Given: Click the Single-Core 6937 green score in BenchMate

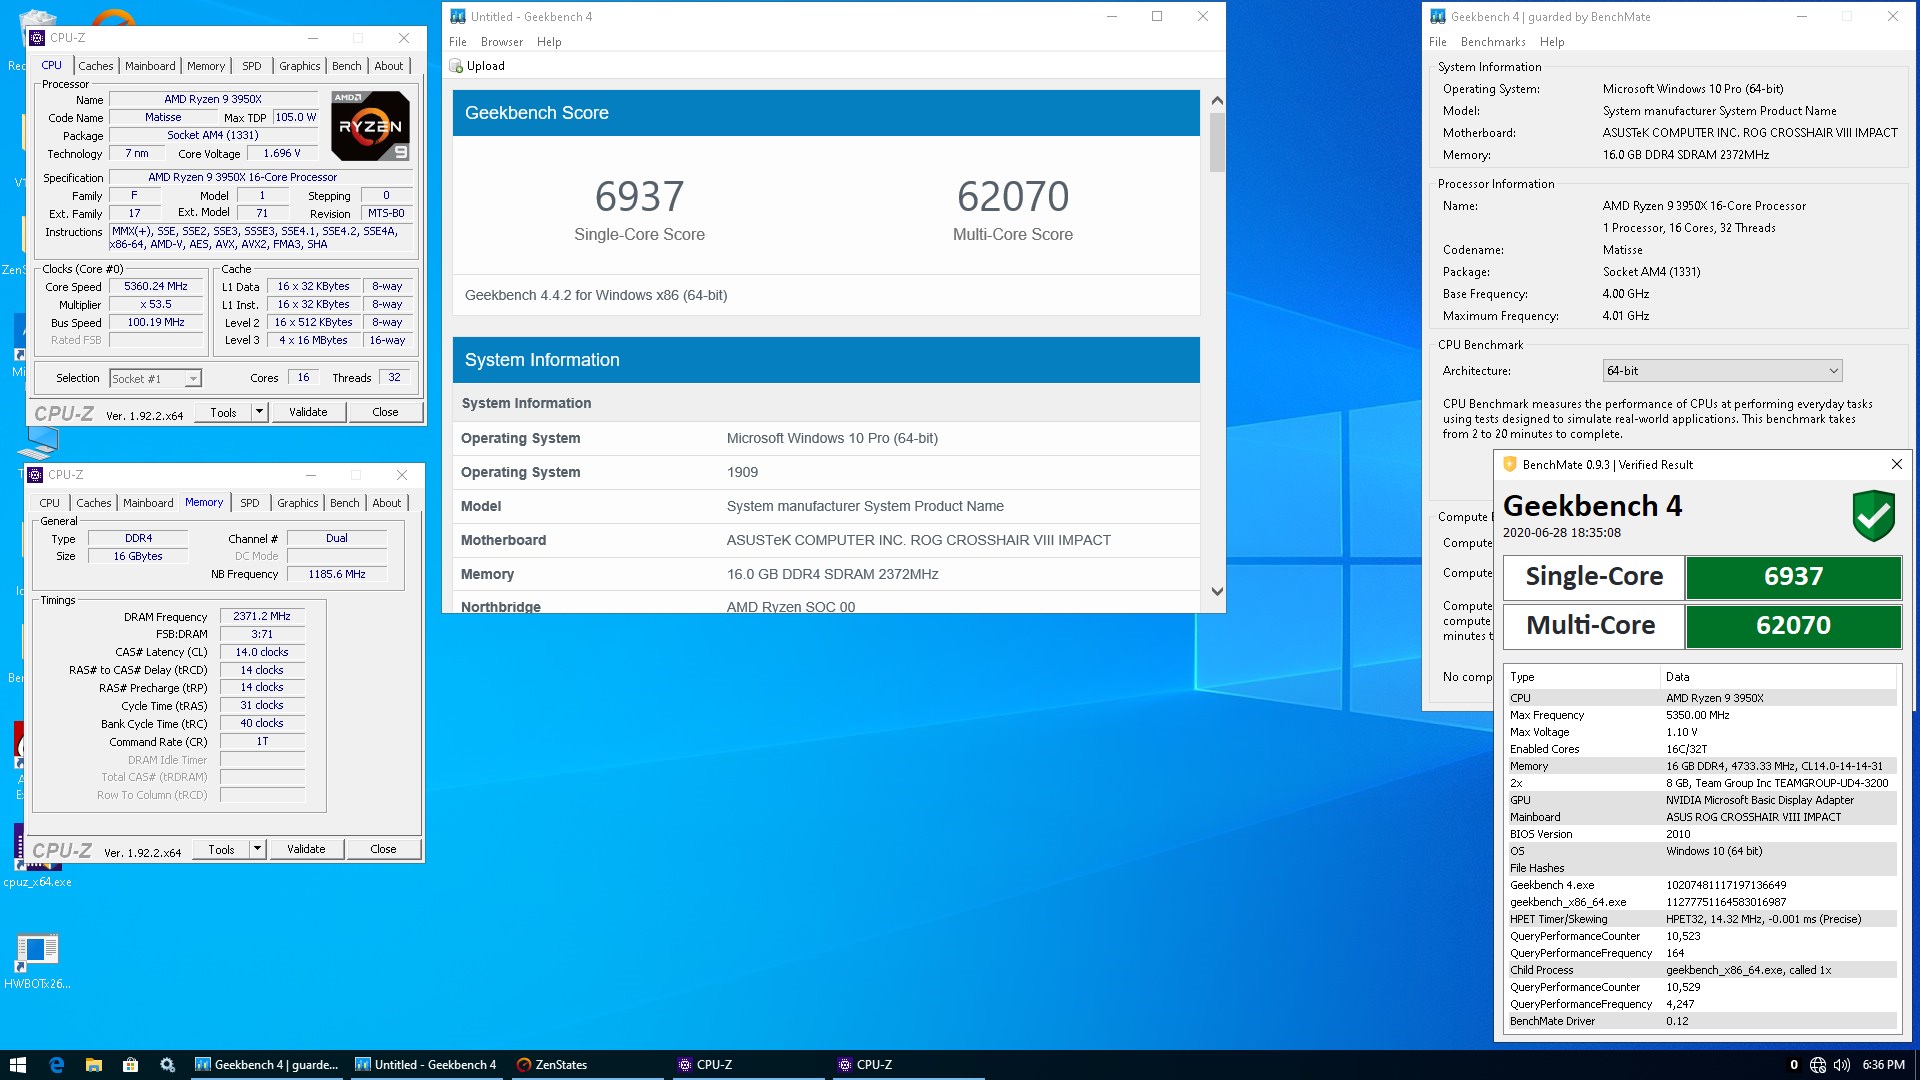Looking at the screenshot, I should tap(1793, 577).
